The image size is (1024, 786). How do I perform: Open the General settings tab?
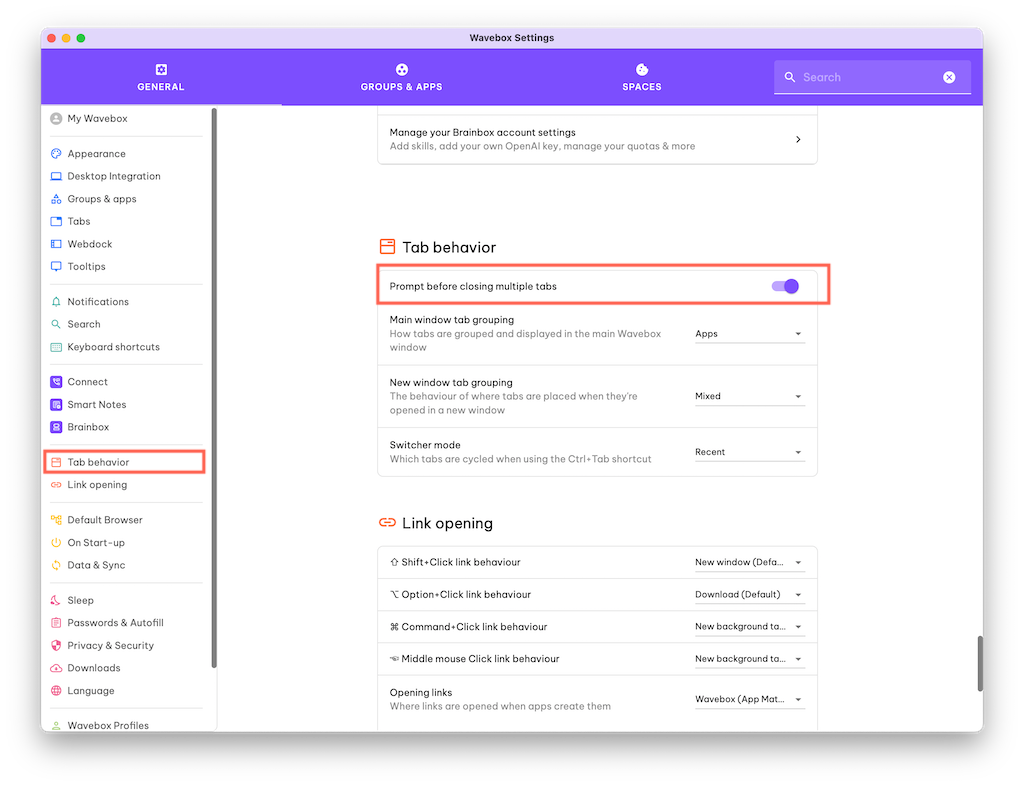point(161,77)
